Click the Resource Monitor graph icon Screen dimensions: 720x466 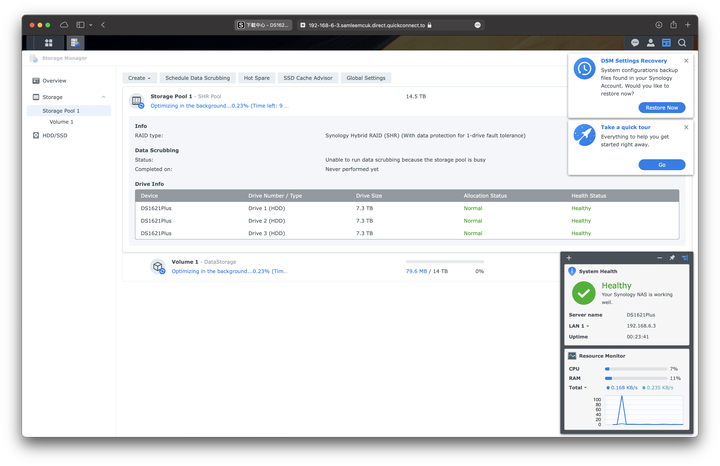tap(572, 356)
